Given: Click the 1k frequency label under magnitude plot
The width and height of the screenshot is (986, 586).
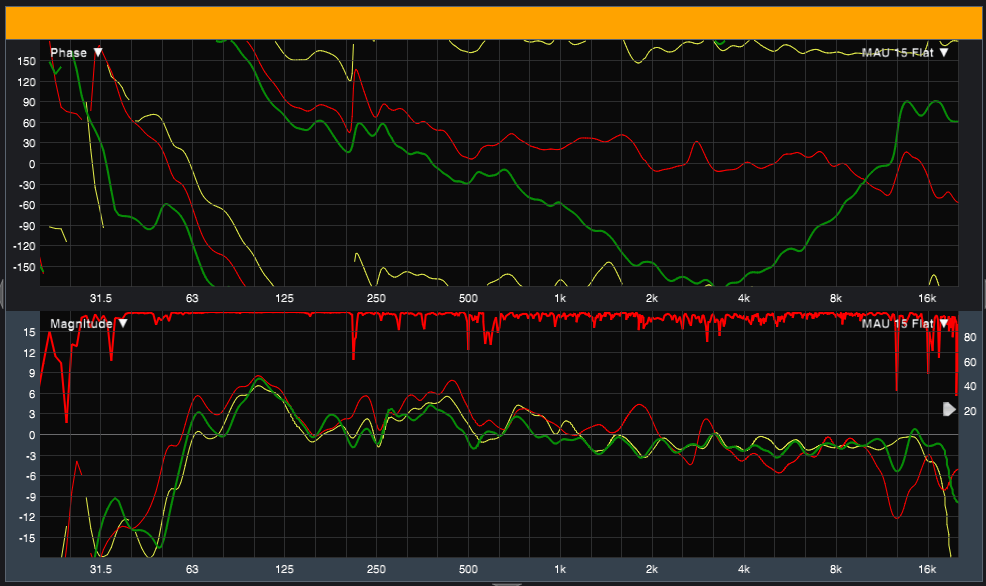Looking at the screenshot, I should coord(559,569).
